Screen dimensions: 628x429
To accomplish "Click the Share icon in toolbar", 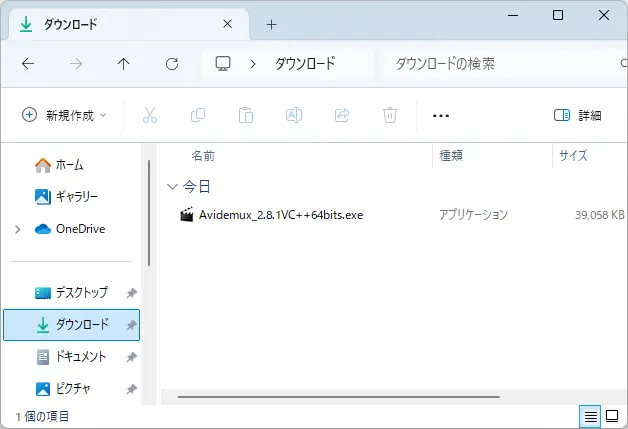I will tap(342, 115).
